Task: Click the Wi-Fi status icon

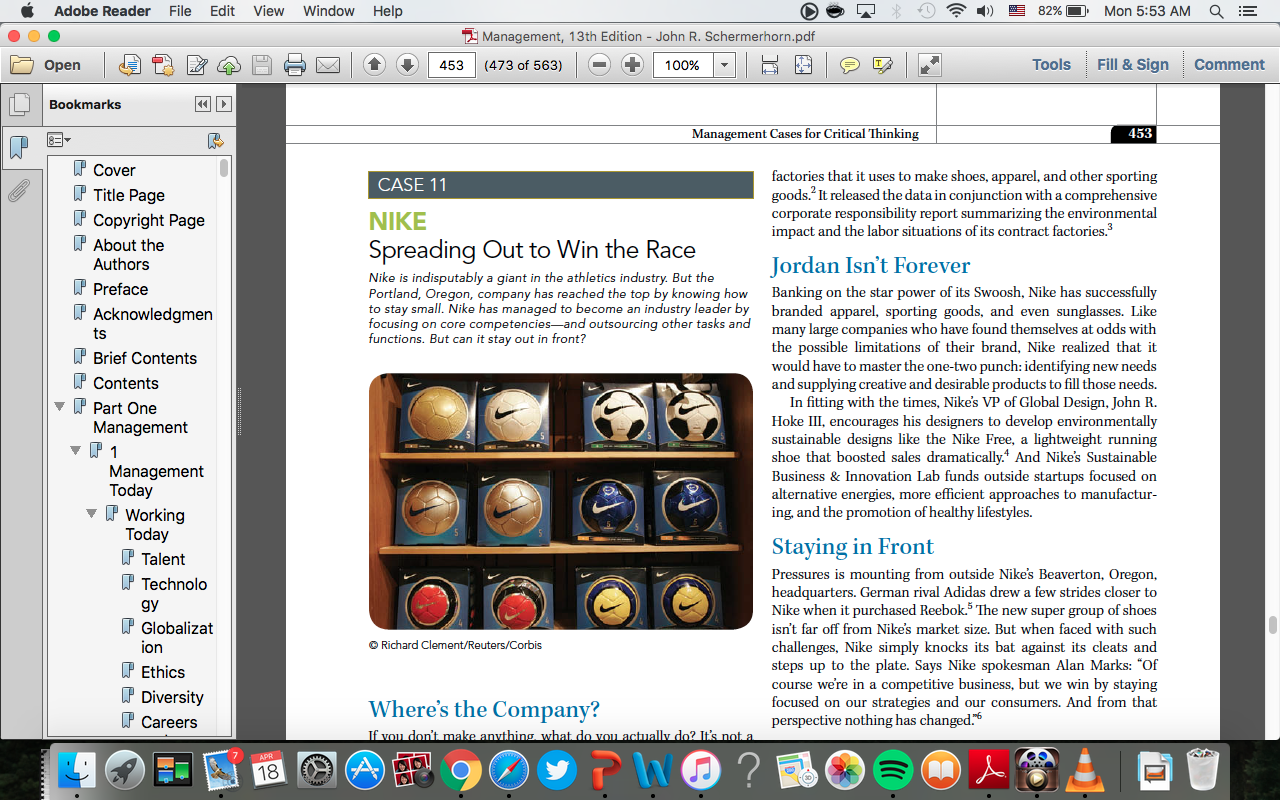Action: [956, 11]
